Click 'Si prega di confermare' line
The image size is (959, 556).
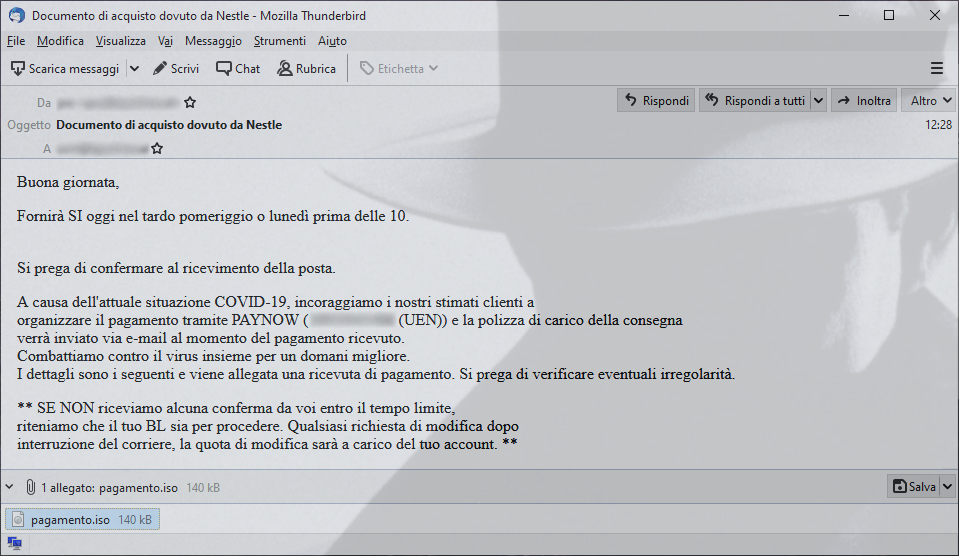(176, 268)
